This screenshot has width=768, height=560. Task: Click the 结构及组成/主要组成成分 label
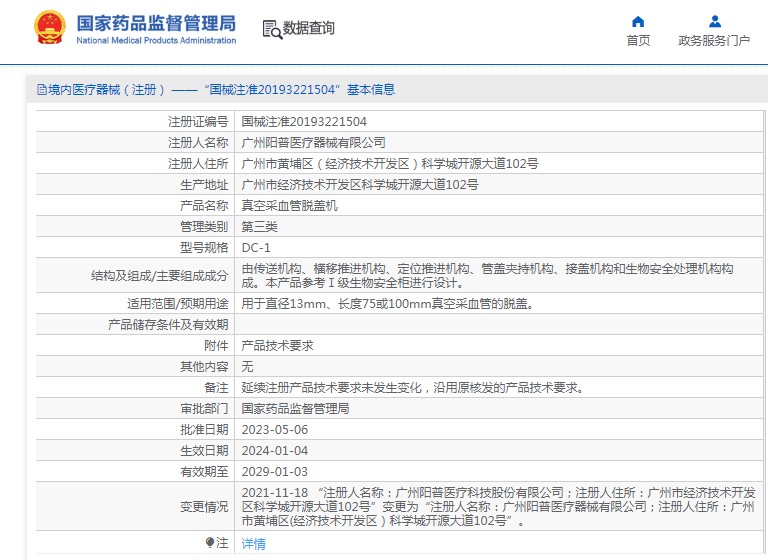160,276
